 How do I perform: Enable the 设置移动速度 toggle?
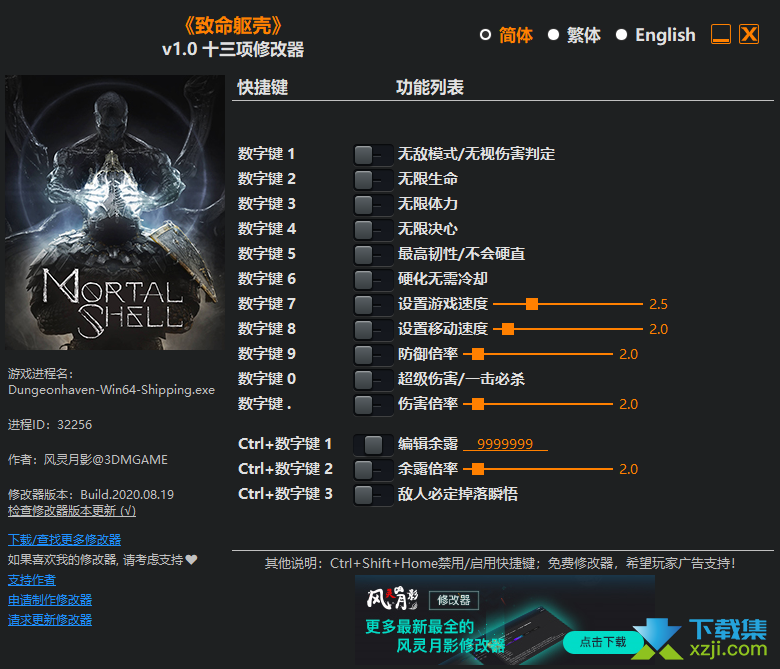pos(373,330)
